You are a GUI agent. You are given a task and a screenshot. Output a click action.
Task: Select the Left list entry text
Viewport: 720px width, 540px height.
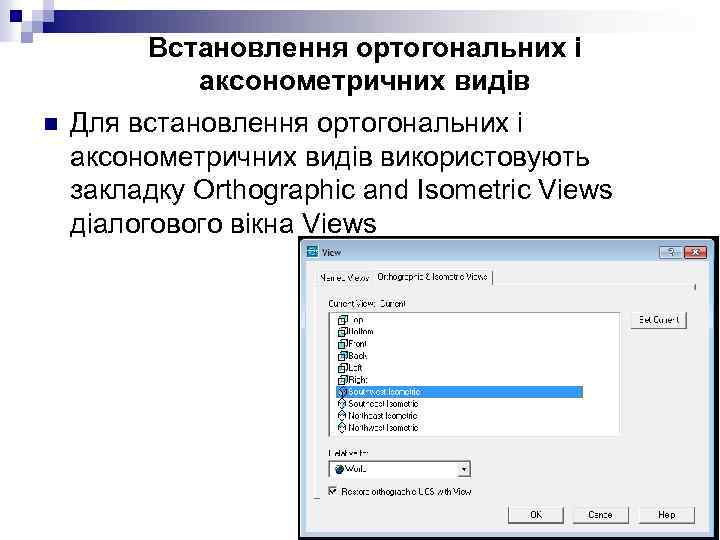pos(355,367)
